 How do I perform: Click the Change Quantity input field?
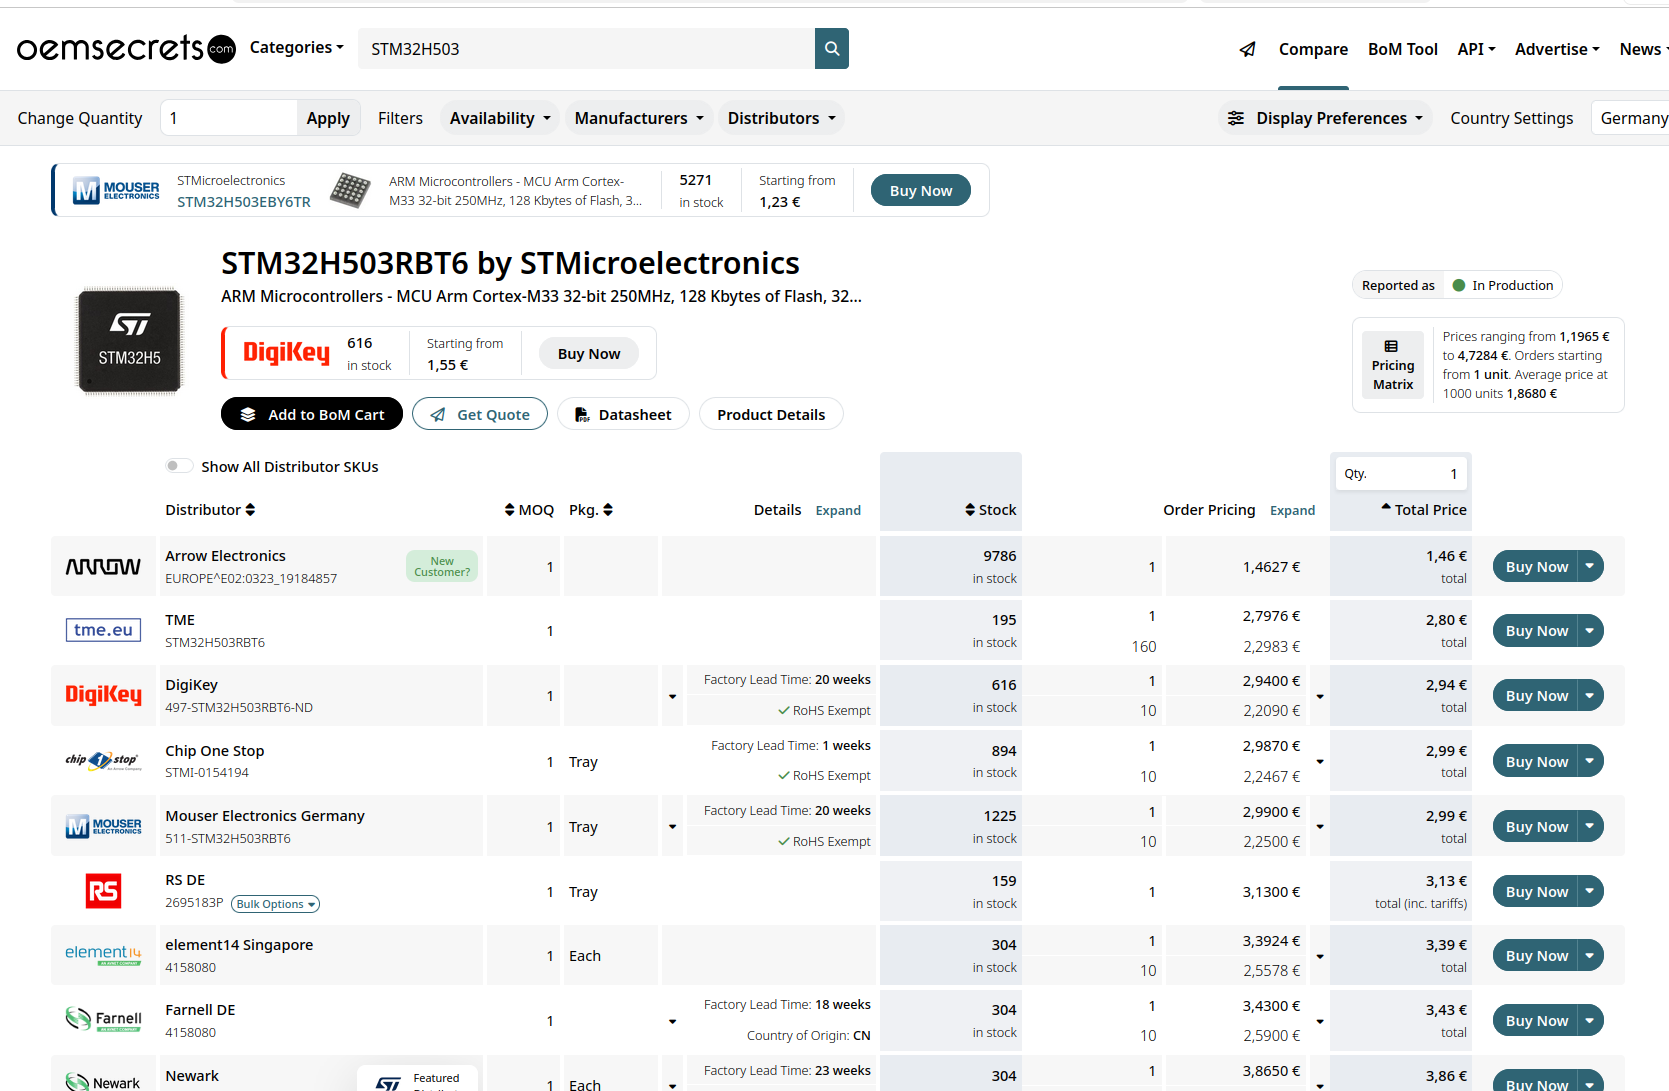(x=229, y=118)
